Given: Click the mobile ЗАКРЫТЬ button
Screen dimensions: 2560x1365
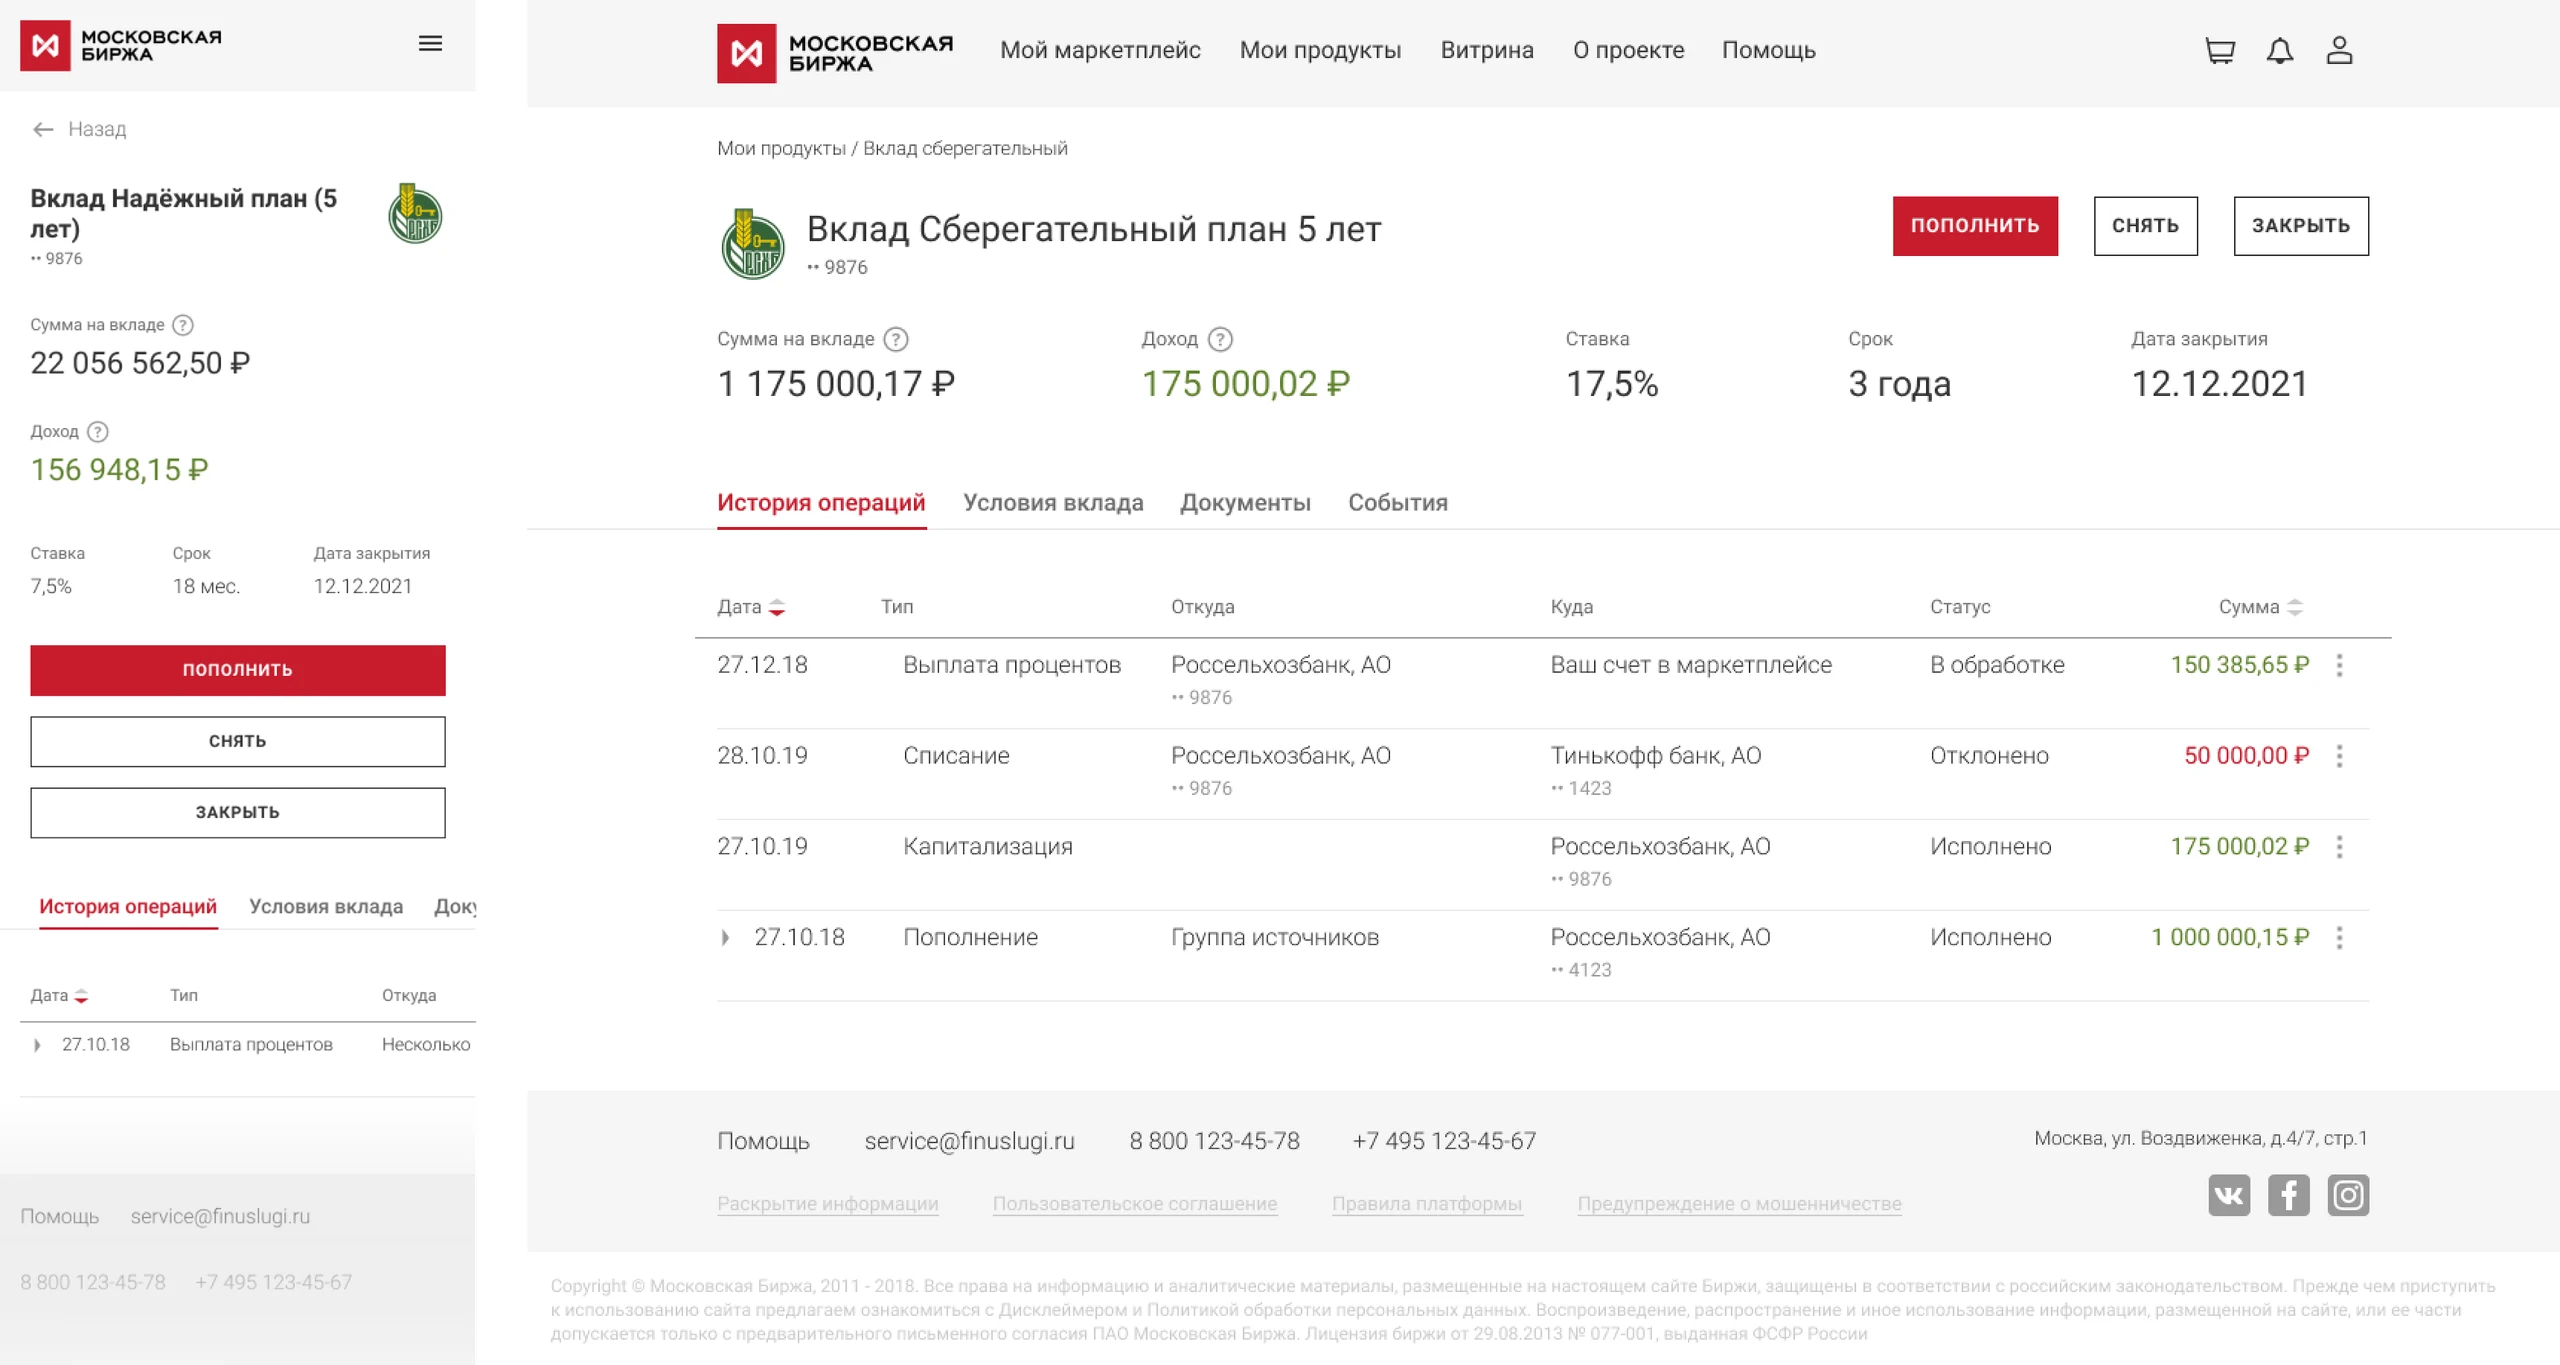Looking at the screenshot, I should [238, 813].
